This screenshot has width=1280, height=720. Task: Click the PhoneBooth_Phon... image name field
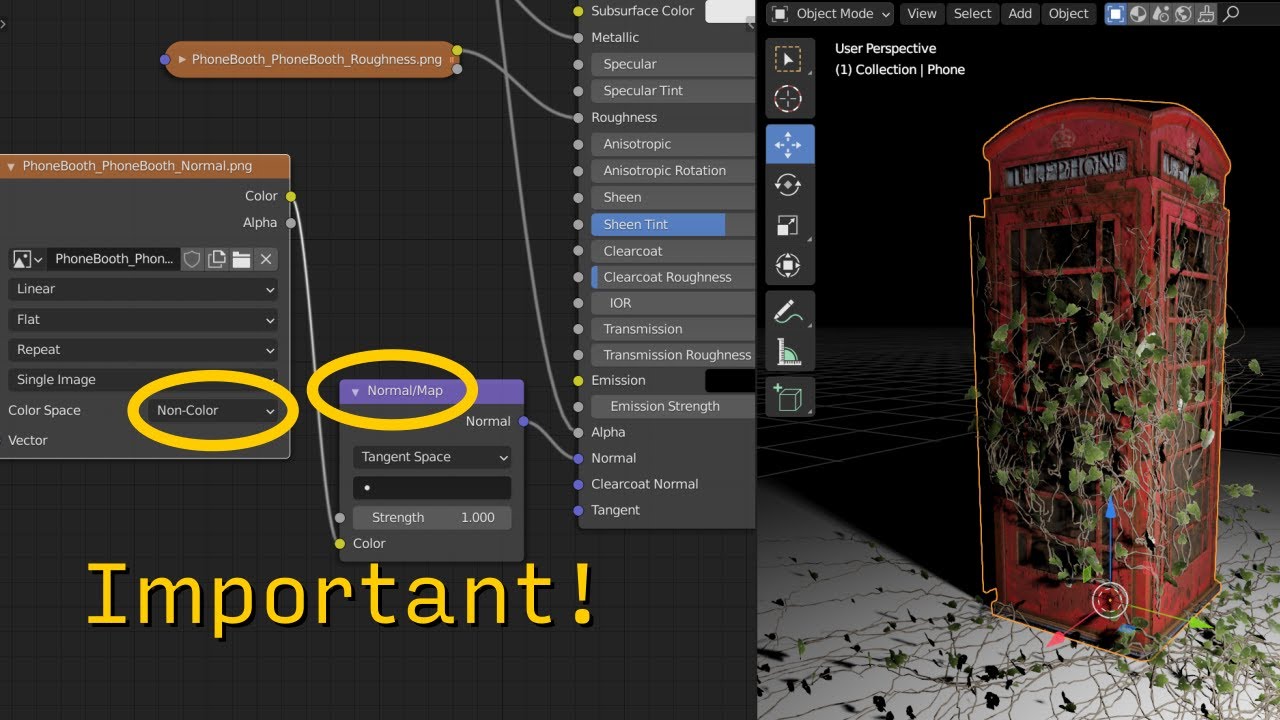pyautogui.click(x=114, y=259)
